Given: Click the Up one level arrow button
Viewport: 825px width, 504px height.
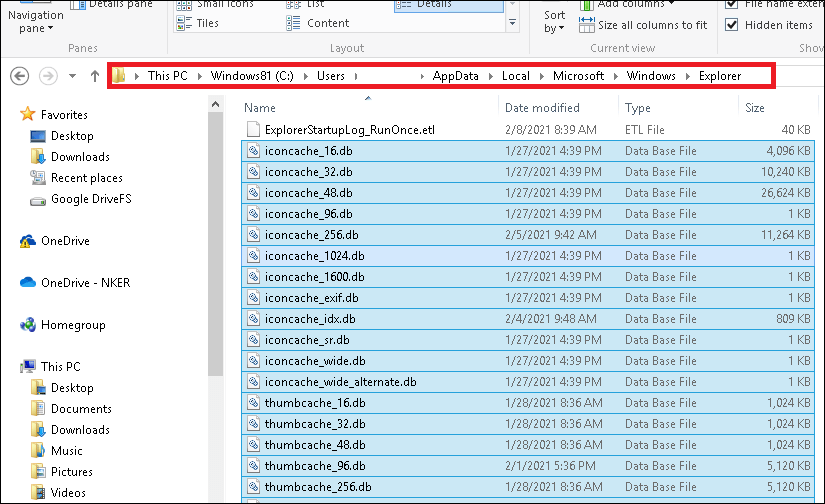Looking at the screenshot, I should tap(95, 76).
